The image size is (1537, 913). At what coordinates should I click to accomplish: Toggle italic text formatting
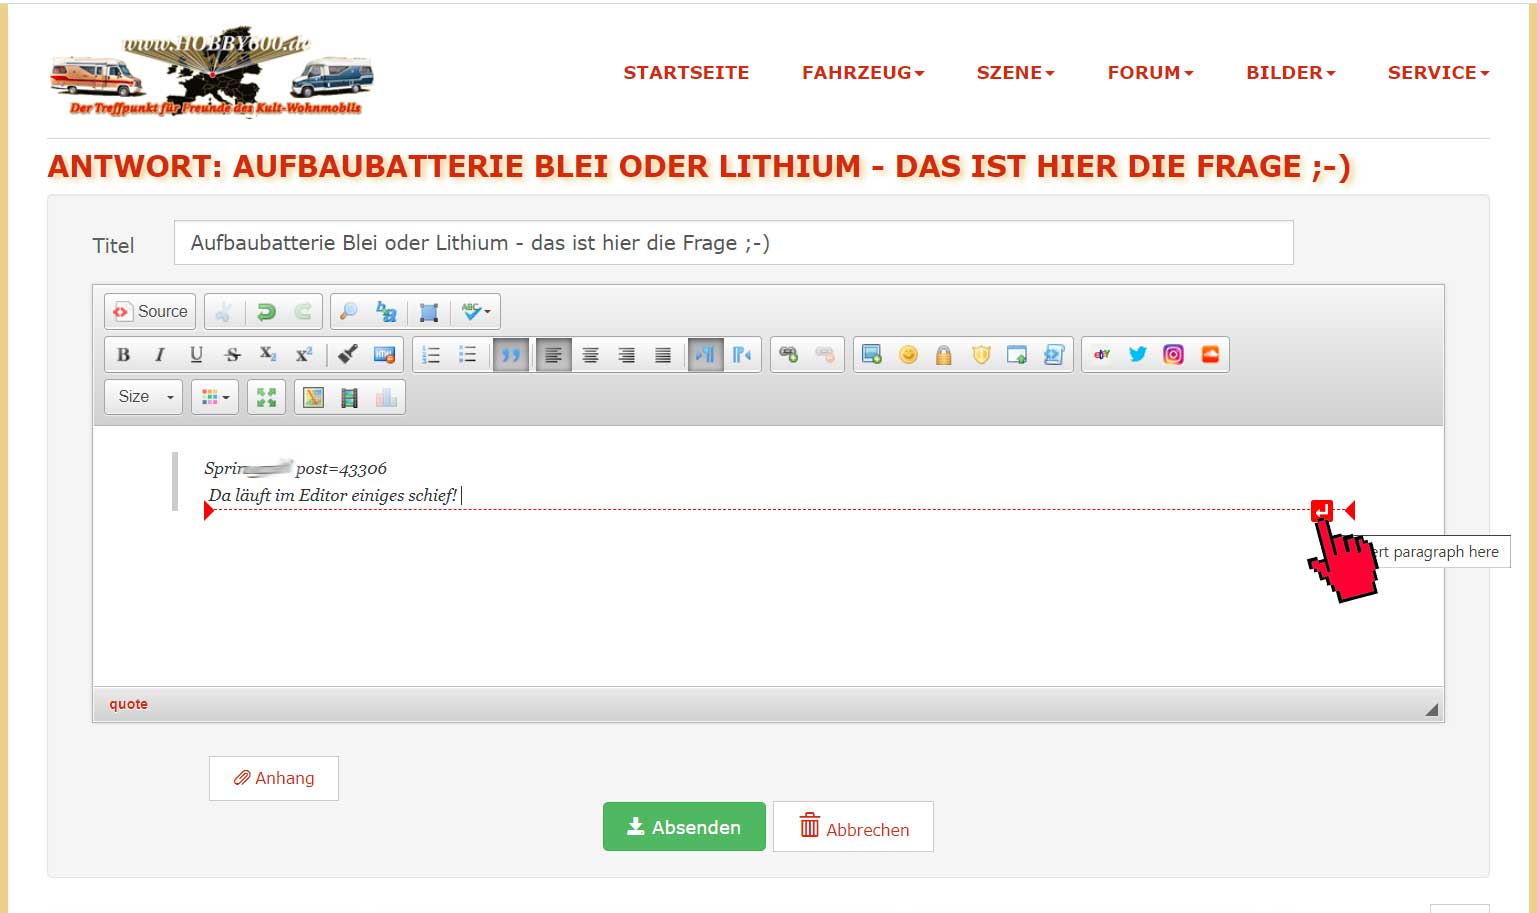click(159, 355)
